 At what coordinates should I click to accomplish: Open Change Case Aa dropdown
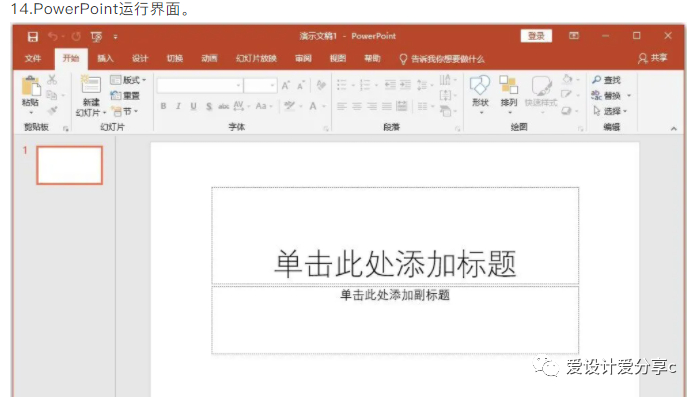263,106
